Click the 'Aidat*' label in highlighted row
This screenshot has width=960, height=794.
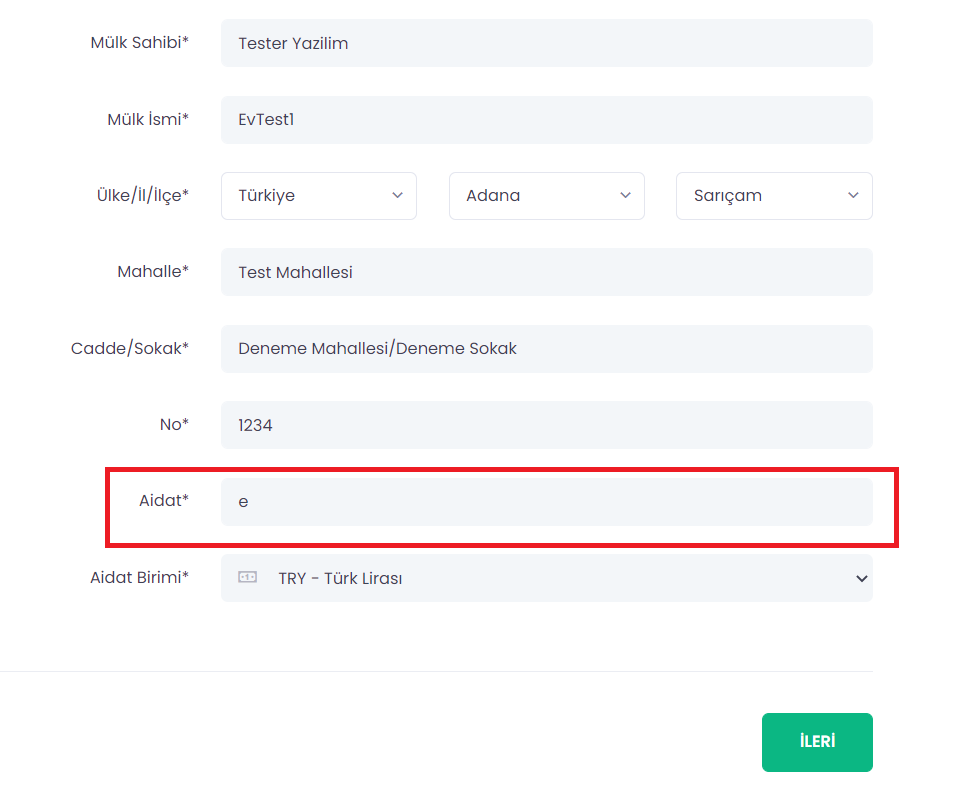pyautogui.click(x=164, y=500)
